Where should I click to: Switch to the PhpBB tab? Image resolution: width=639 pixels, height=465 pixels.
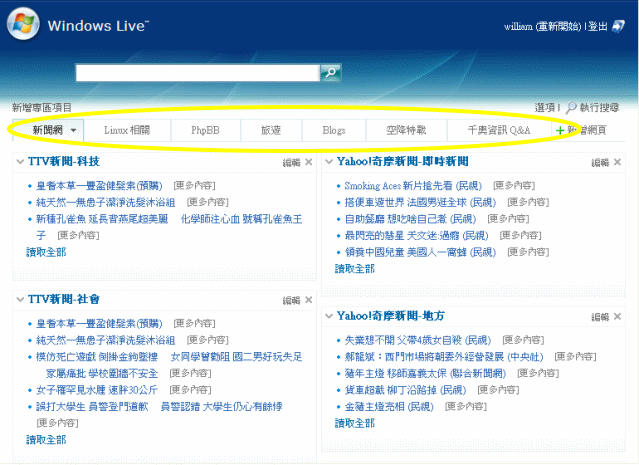coord(205,130)
